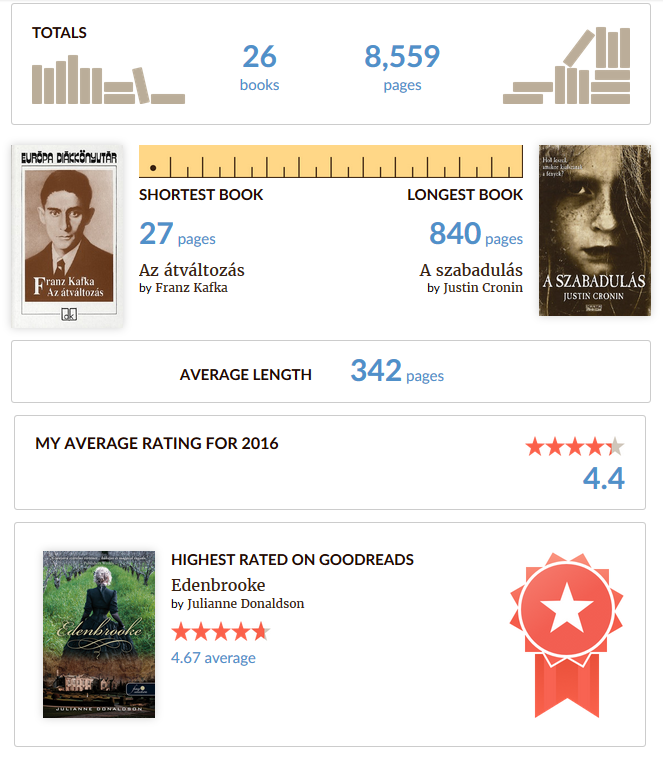Click the left bookshelf illustration in Totals

click(x=108, y=80)
